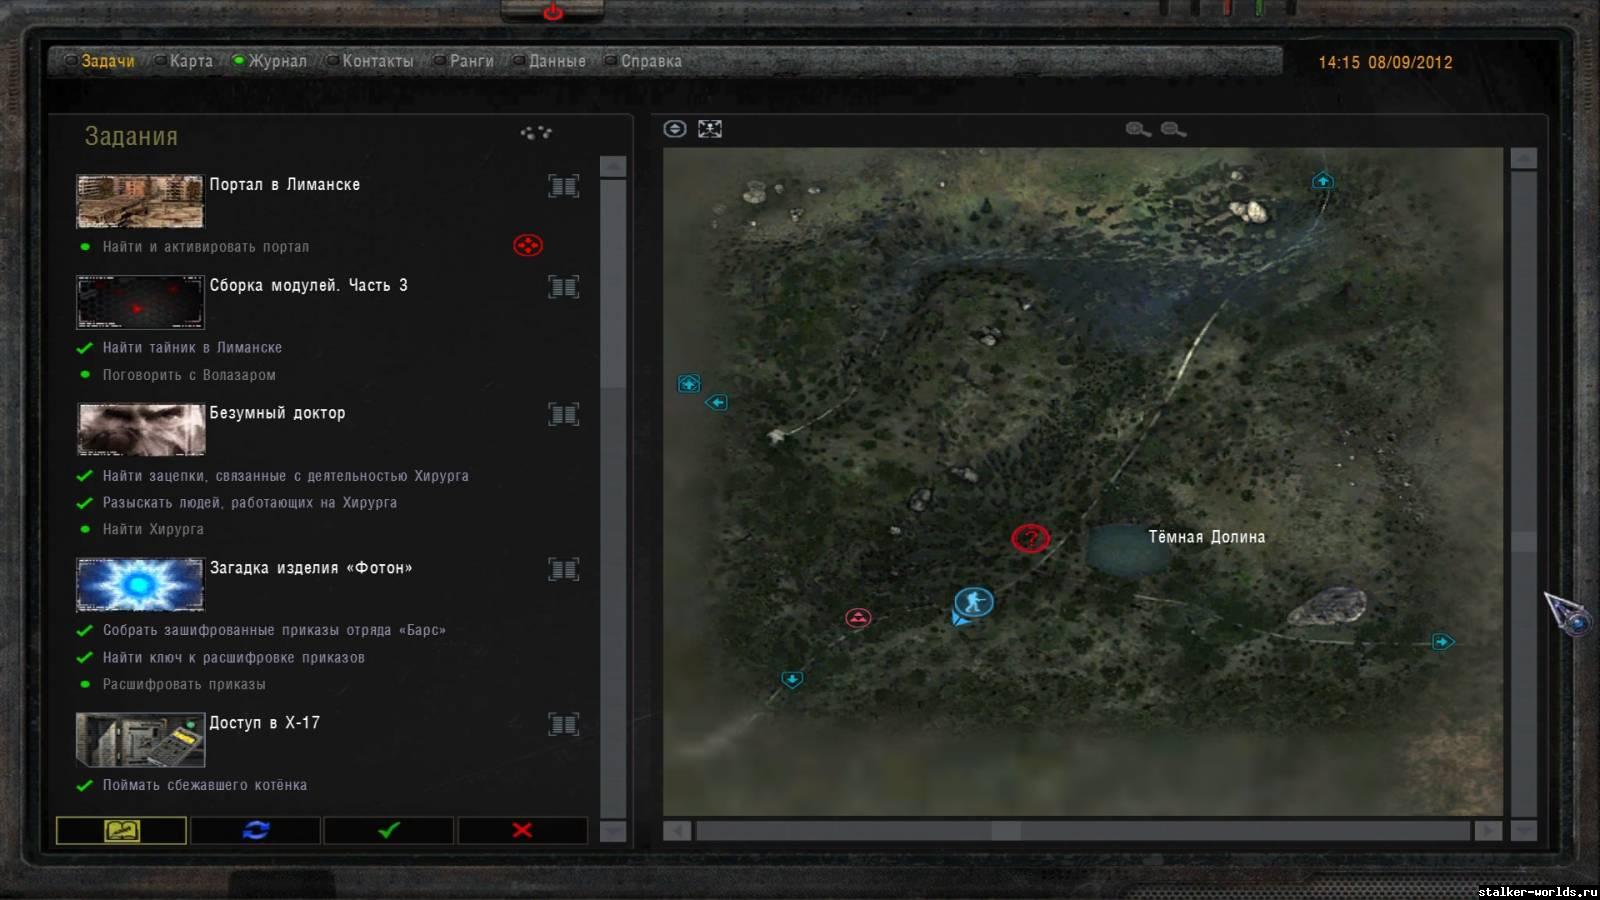
Task: Click map vertical scrollbar down arrow
Action: (x=1523, y=831)
